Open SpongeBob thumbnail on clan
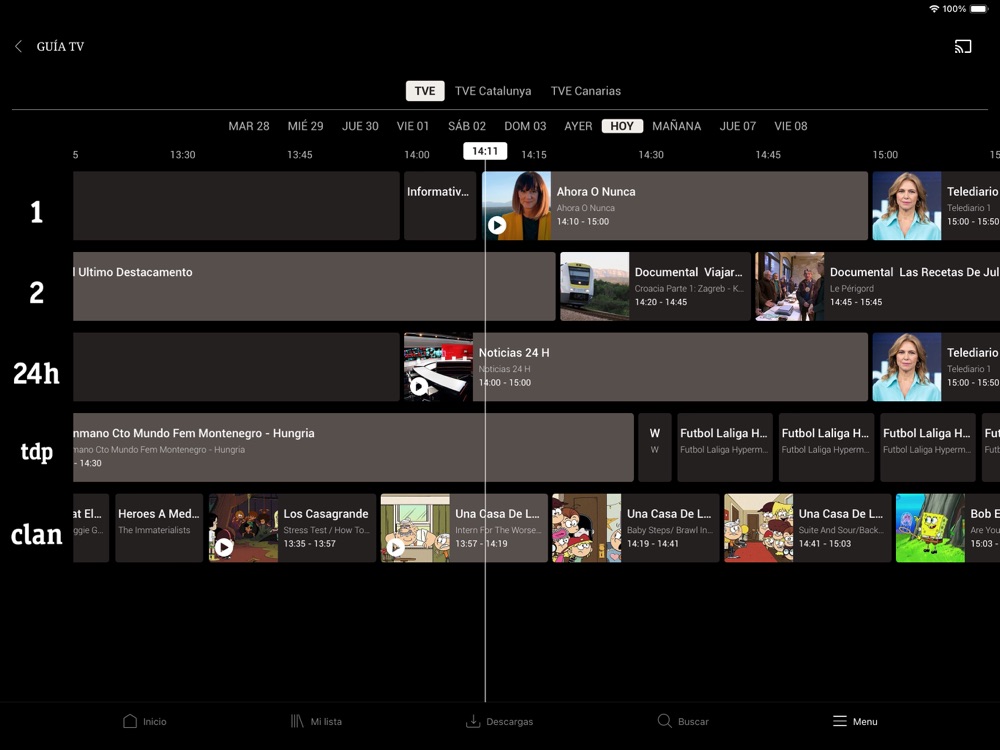 [930, 528]
